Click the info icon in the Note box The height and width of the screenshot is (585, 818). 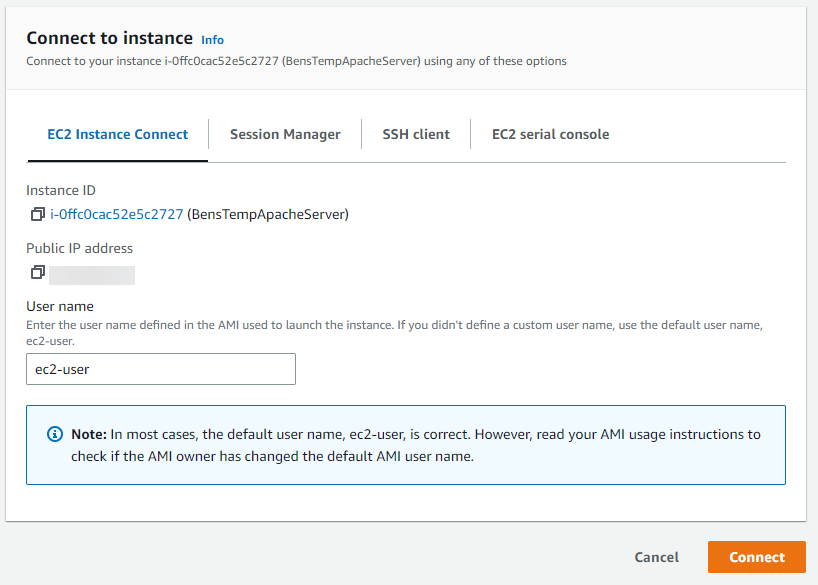tap(55, 434)
